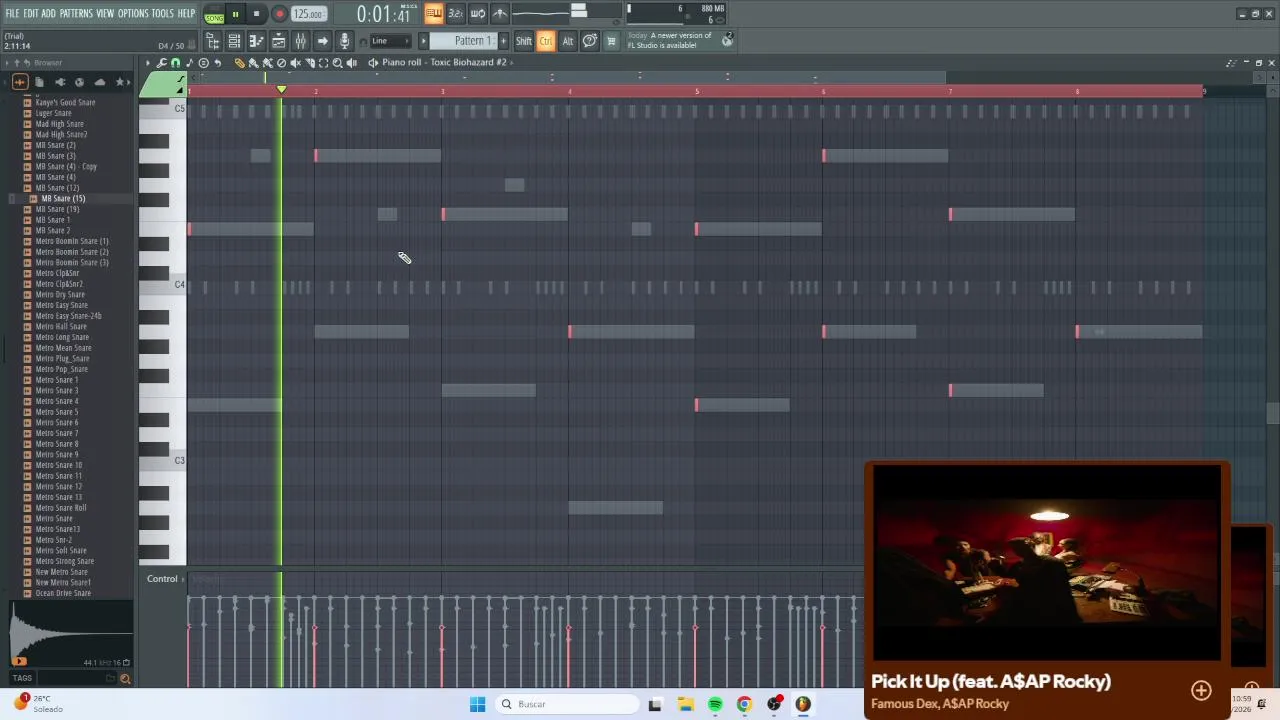
Task: Select the browser starred favorites tab icon
Action: 121,82
